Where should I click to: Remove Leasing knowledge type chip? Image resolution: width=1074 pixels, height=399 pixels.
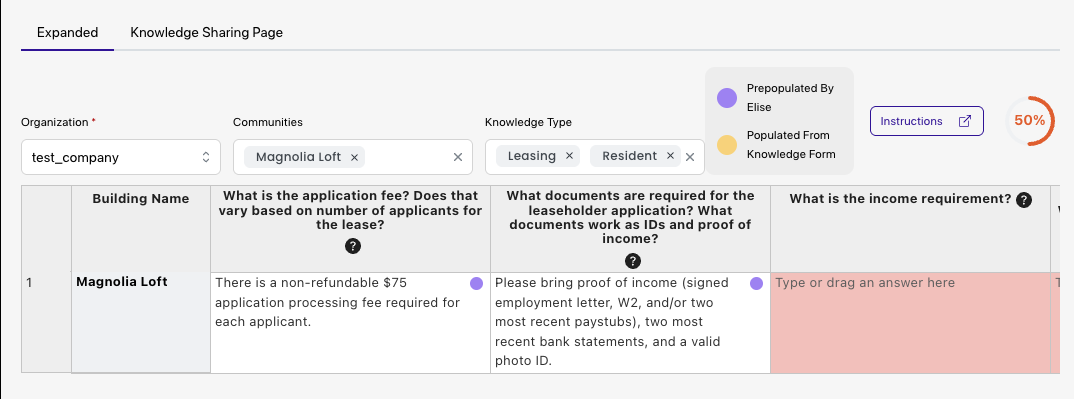click(569, 156)
